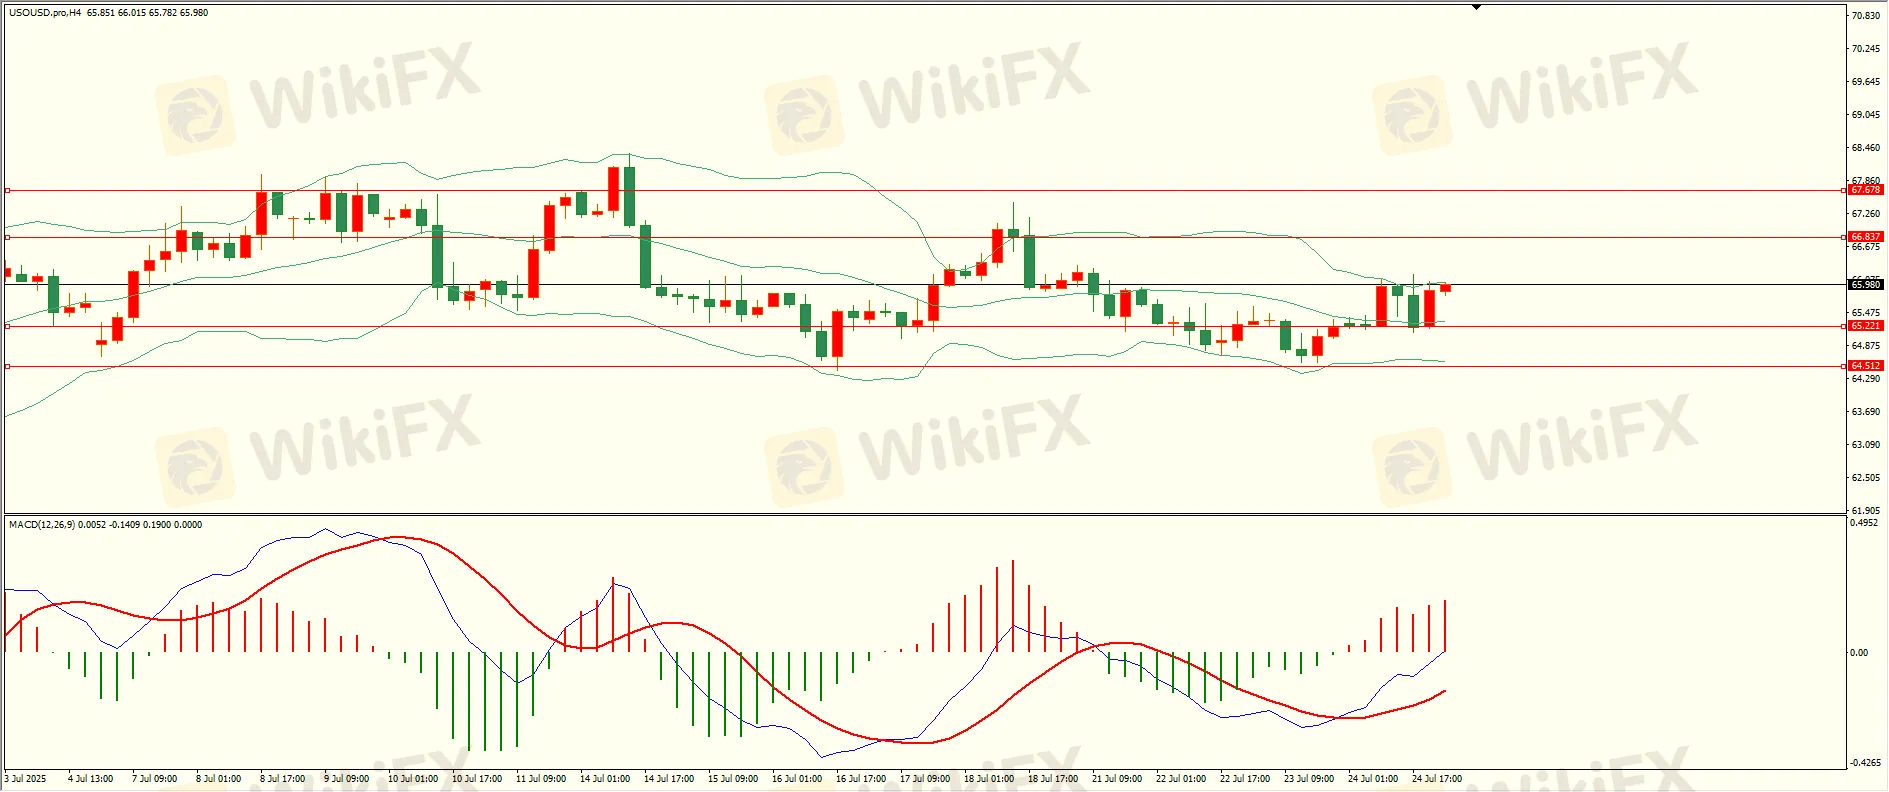Click the 0.4952 MACD scale value
The width and height of the screenshot is (1889, 792).
coord(1864,523)
